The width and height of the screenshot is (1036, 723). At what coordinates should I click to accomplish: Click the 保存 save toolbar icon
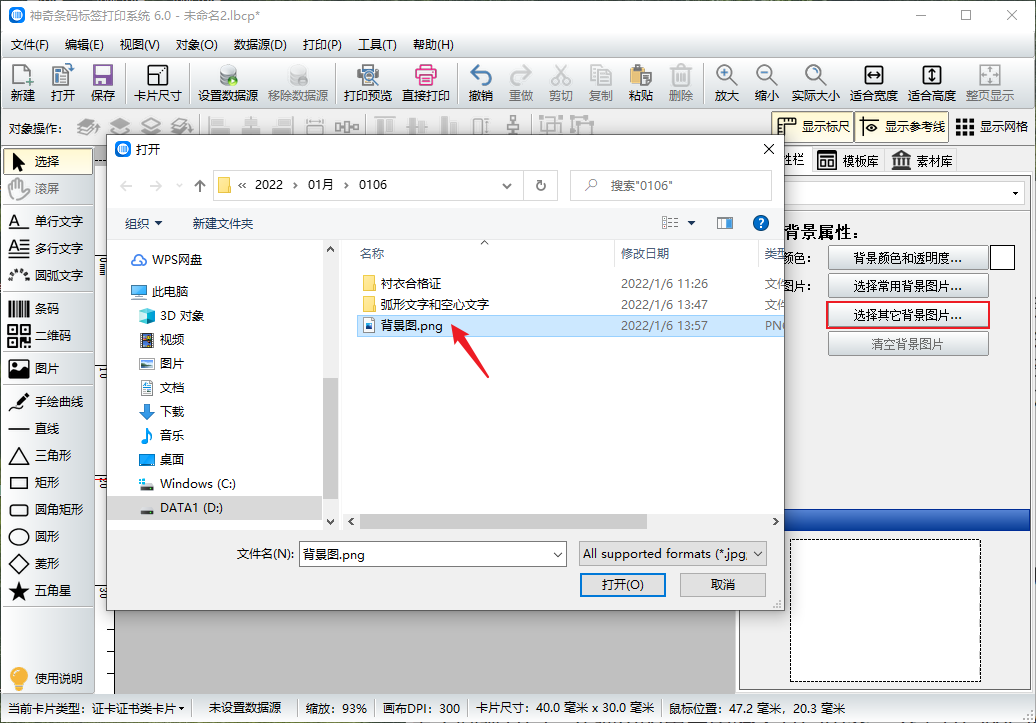(103, 83)
